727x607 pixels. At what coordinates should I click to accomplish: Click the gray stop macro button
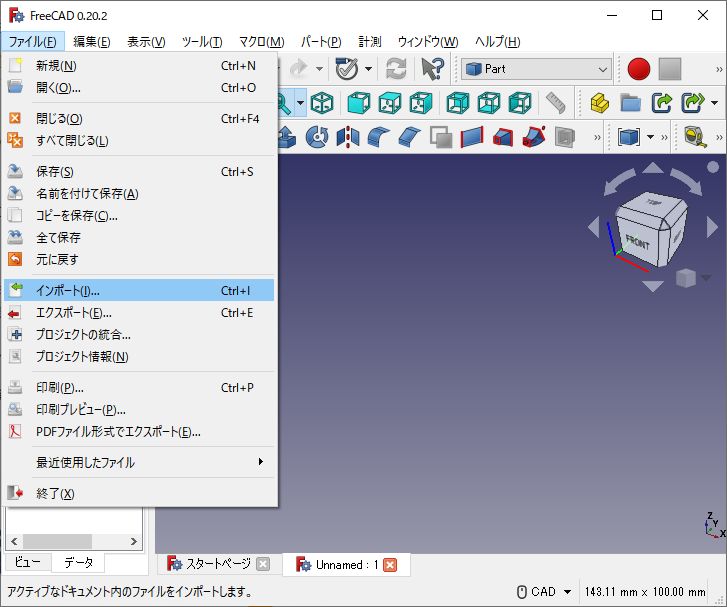point(670,69)
